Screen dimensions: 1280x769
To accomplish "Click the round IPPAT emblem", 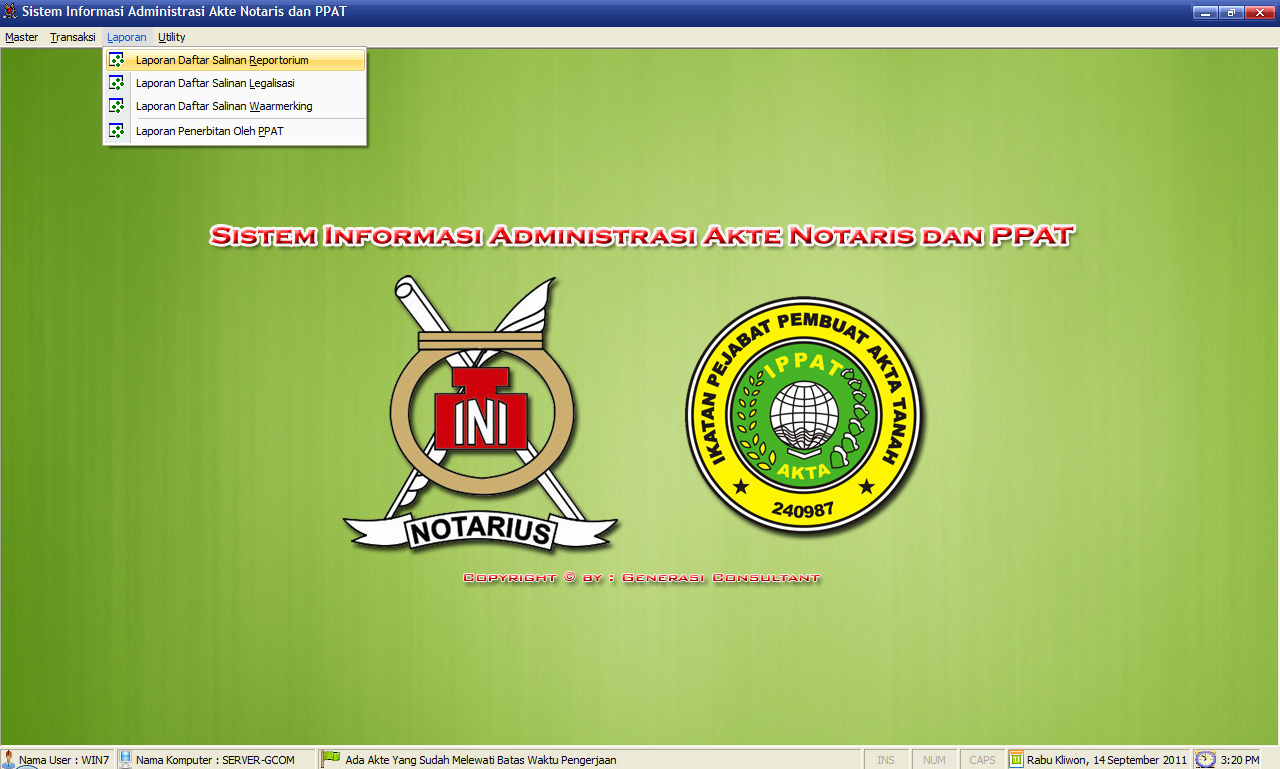I will [x=804, y=414].
